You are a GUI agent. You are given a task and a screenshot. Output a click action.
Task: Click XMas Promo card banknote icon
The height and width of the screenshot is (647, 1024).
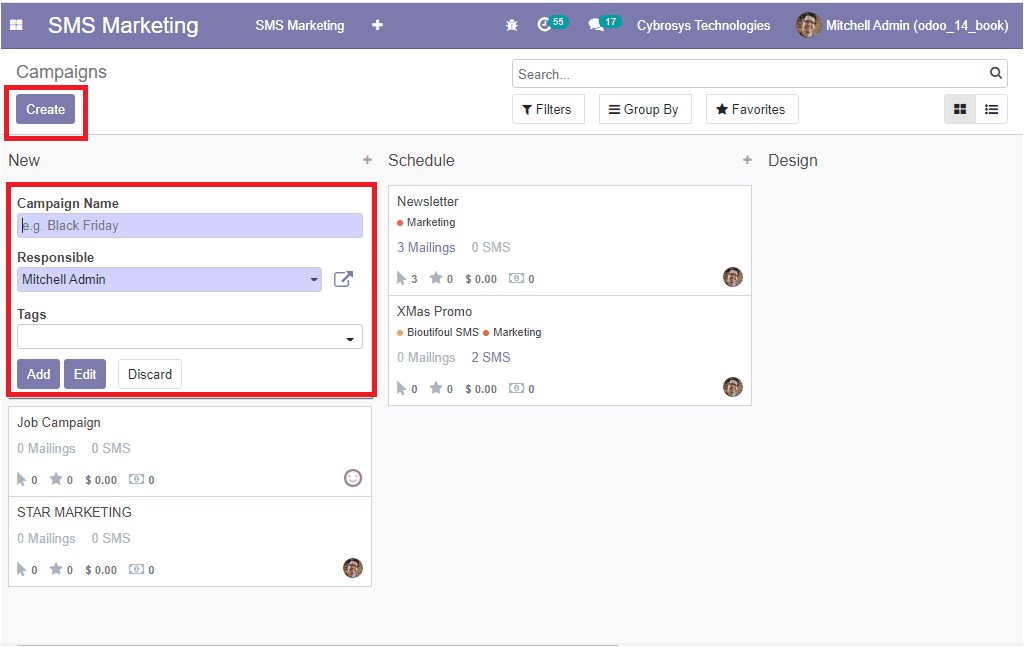pyautogui.click(x=516, y=388)
